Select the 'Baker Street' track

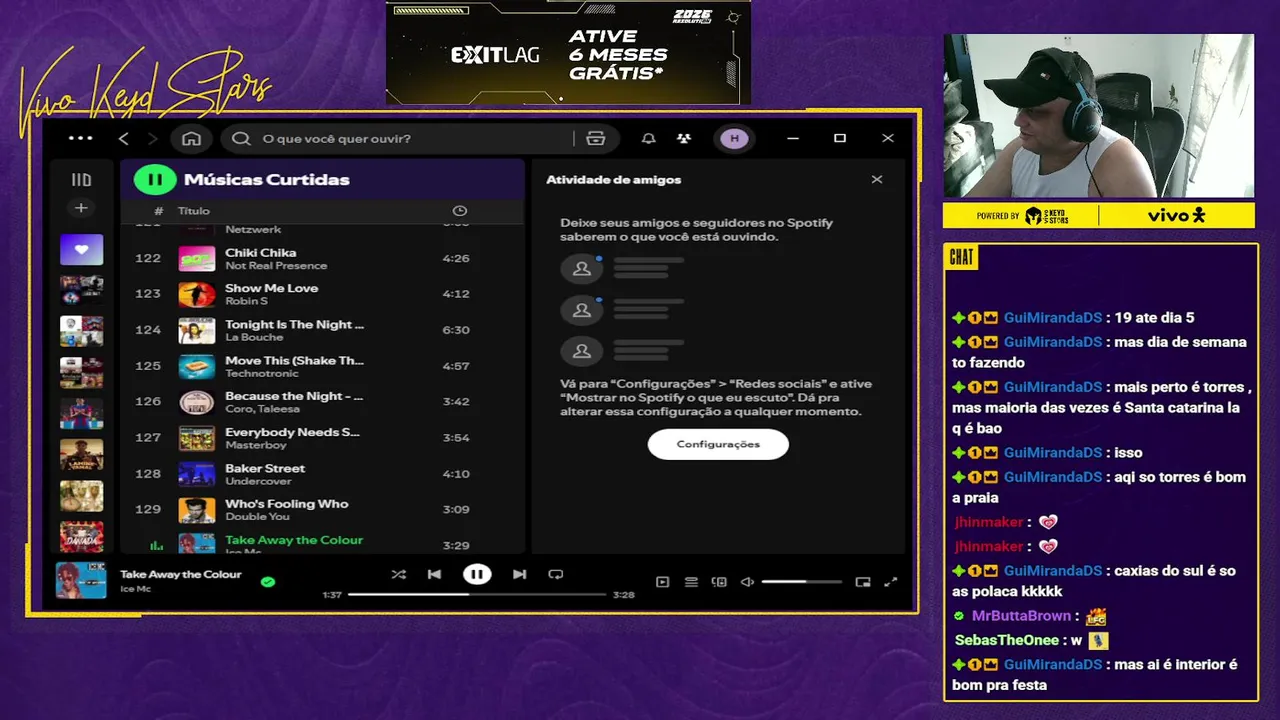pyautogui.click(x=322, y=474)
